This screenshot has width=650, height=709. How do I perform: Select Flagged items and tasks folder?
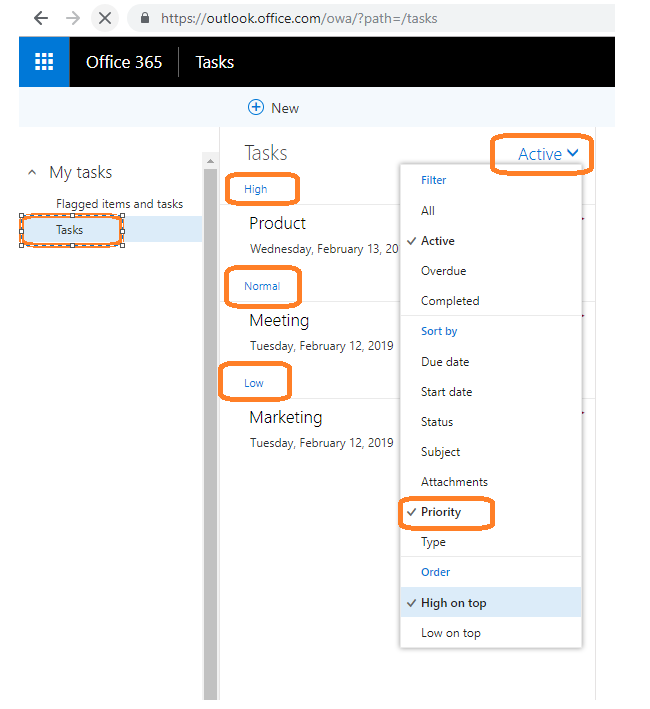[x=119, y=204]
